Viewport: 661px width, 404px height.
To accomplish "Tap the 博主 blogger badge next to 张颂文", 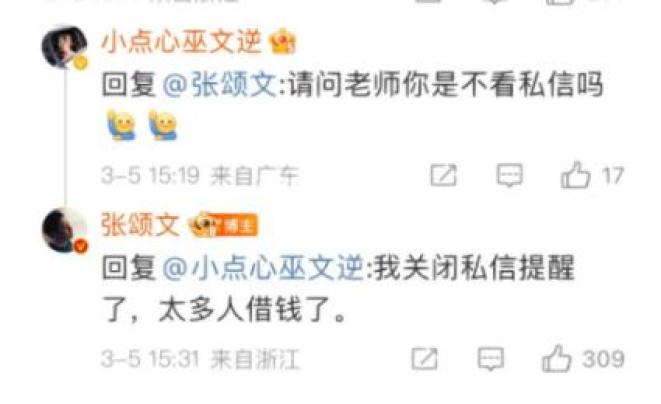I will click(223, 225).
